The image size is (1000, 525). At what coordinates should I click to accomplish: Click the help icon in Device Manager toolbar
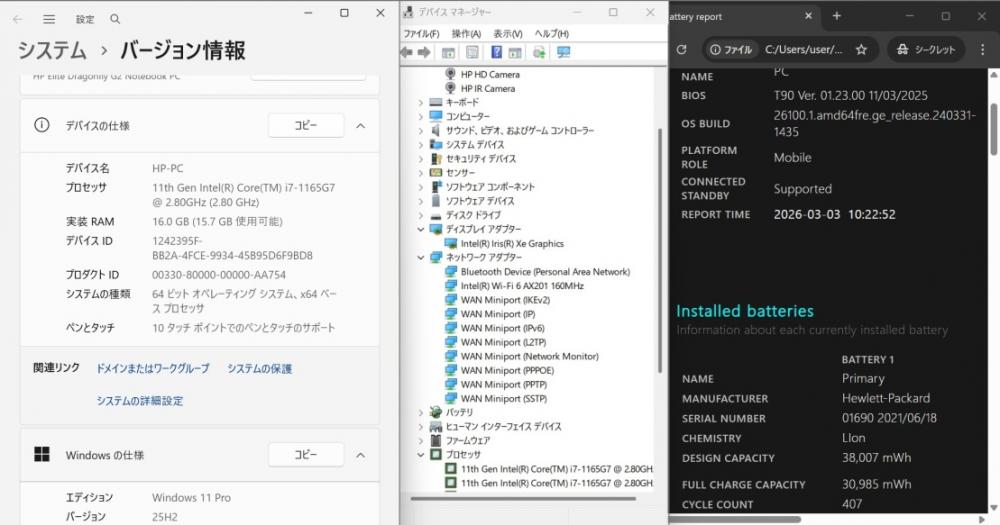(x=496, y=52)
